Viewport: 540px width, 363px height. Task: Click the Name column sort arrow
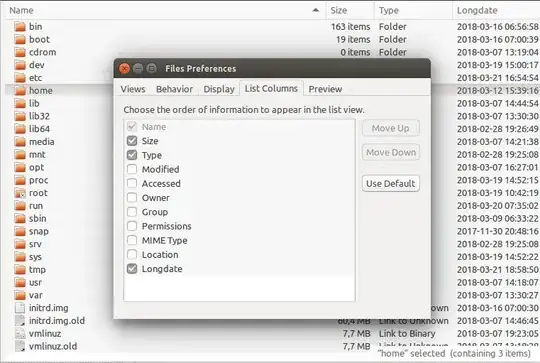[315, 10]
